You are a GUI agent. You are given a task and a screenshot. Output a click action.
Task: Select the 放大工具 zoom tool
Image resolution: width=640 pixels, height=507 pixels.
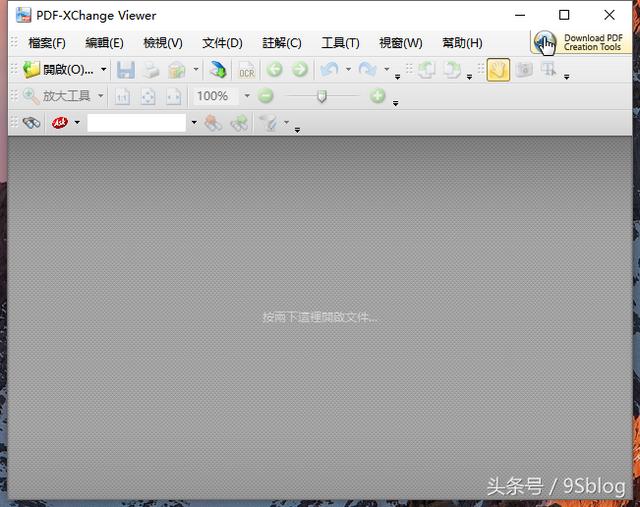coord(57,96)
